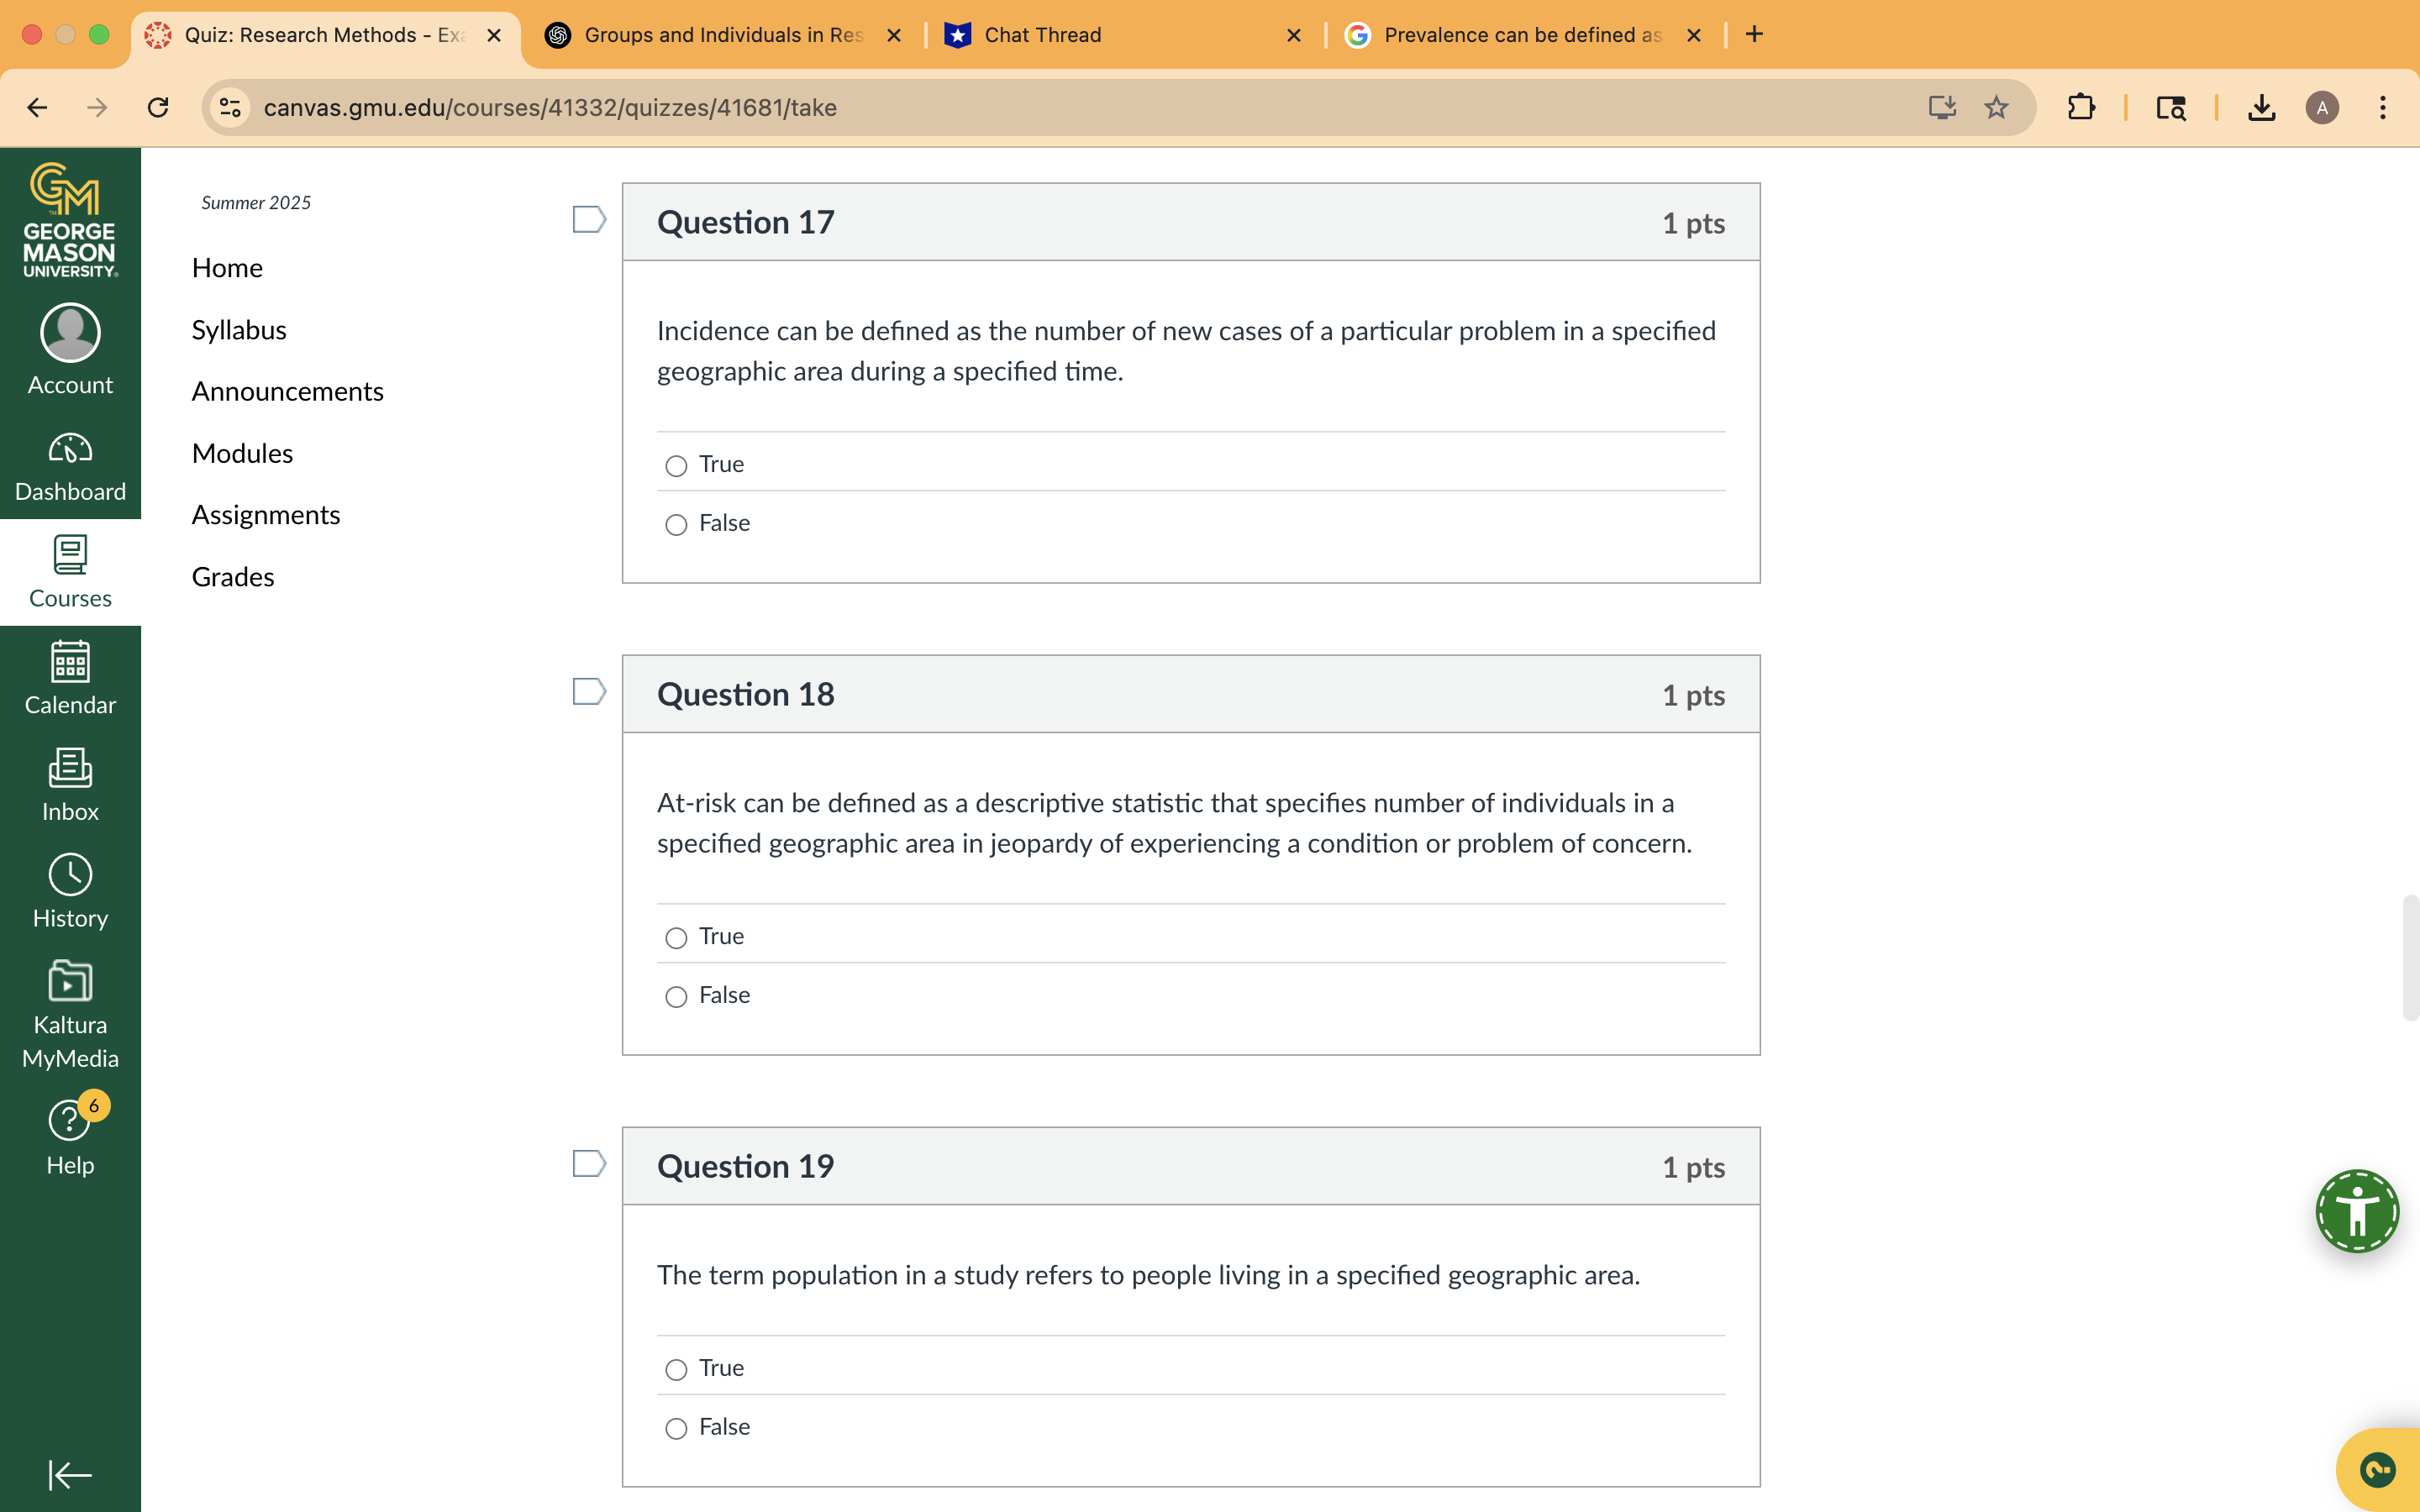This screenshot has height=1512, width=2420.
Task: Select False for Question 18
Action: tap(675, 997)
